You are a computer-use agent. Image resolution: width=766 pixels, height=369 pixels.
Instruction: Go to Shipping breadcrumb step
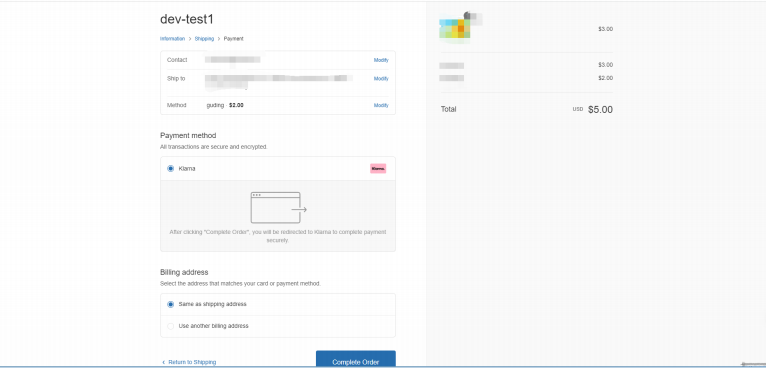pyautogui.click(x=204, y=39)
